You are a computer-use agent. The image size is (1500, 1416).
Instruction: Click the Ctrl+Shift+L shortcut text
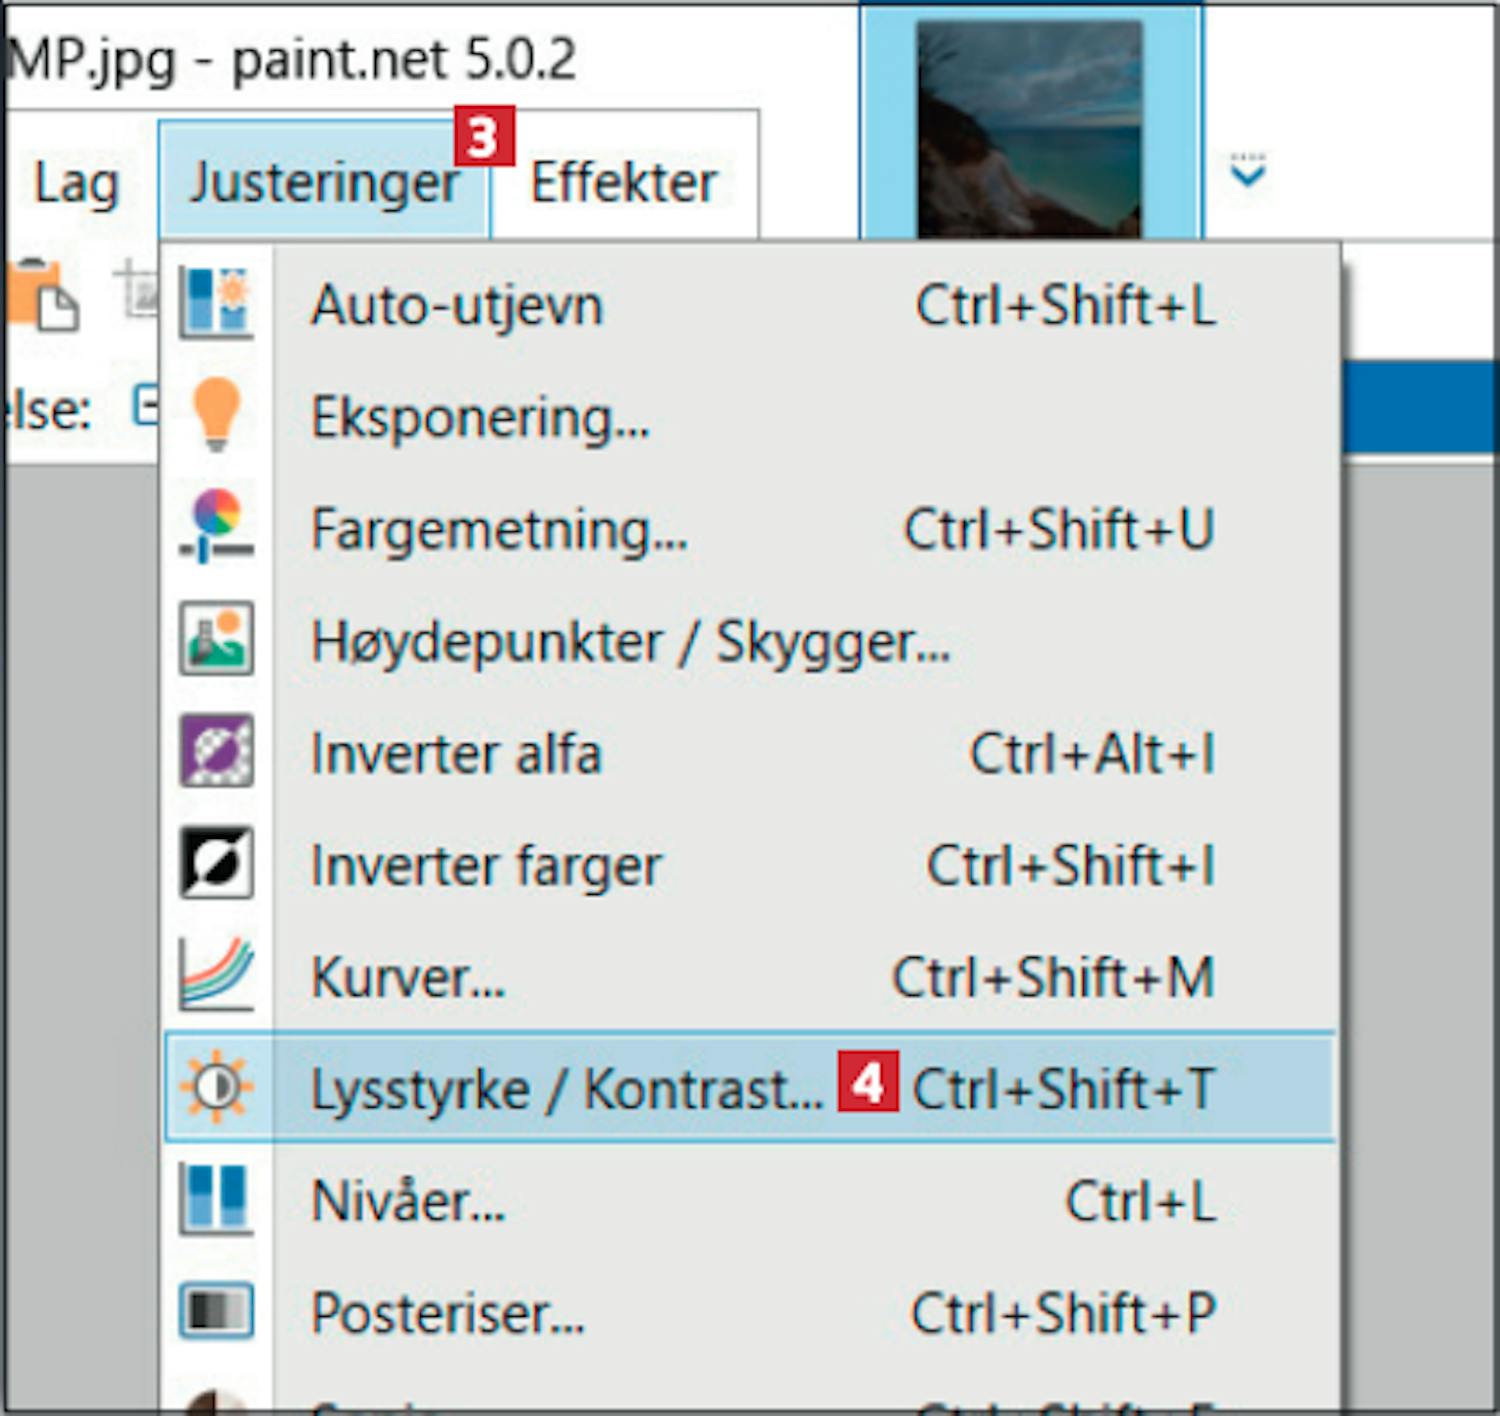click(1066, 304)
